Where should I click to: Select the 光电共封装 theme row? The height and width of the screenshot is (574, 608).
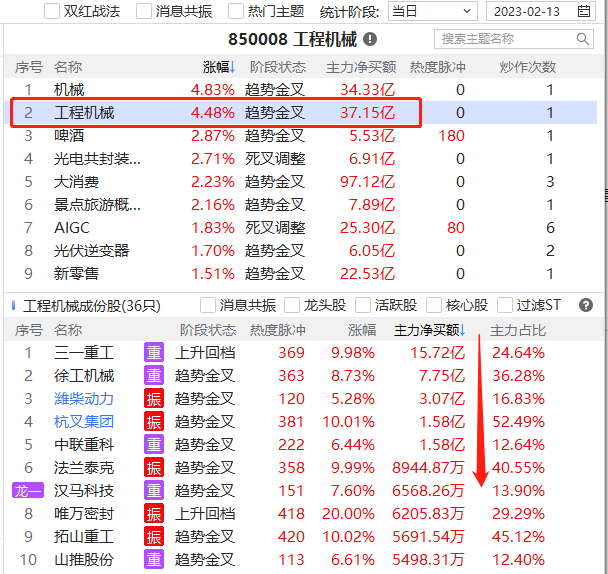pyautogui.click(x=301, y=159)
